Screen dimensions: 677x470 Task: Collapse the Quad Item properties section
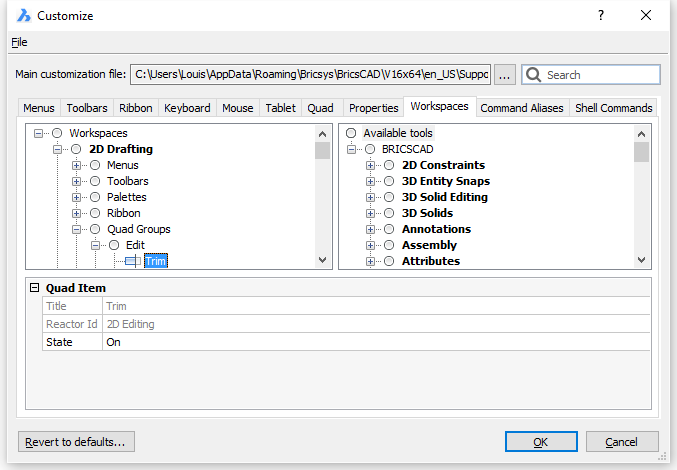35,288
